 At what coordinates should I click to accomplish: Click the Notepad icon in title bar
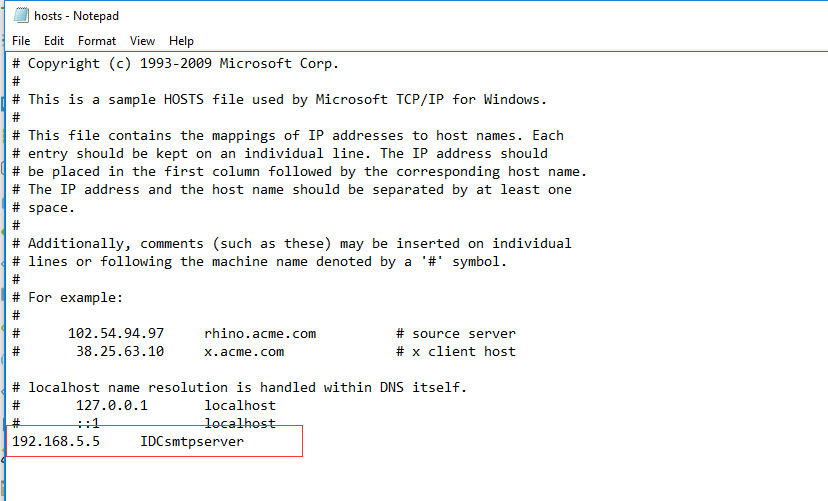19,15
